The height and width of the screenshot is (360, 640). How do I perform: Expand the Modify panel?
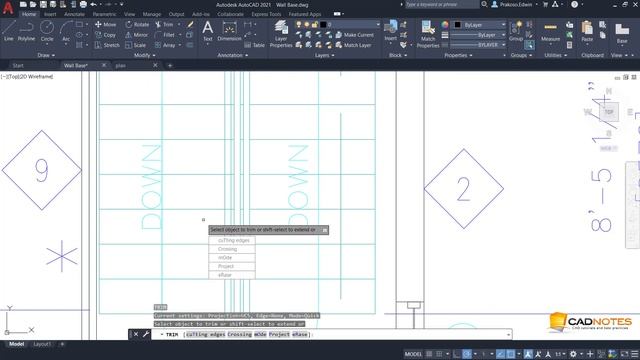(144, 55)
